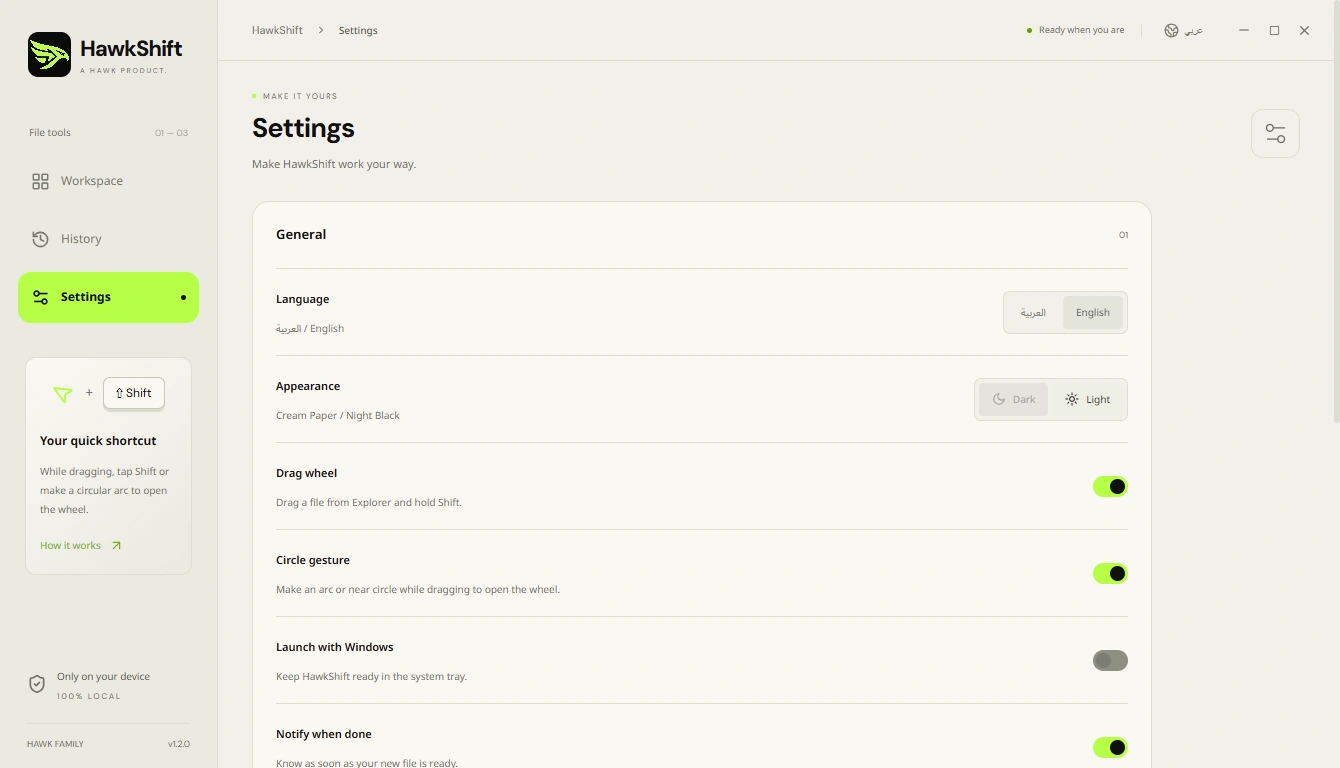1340x768 pixels.
Task: Select the Dark appearance option
Action: (x=1014, y=399)
